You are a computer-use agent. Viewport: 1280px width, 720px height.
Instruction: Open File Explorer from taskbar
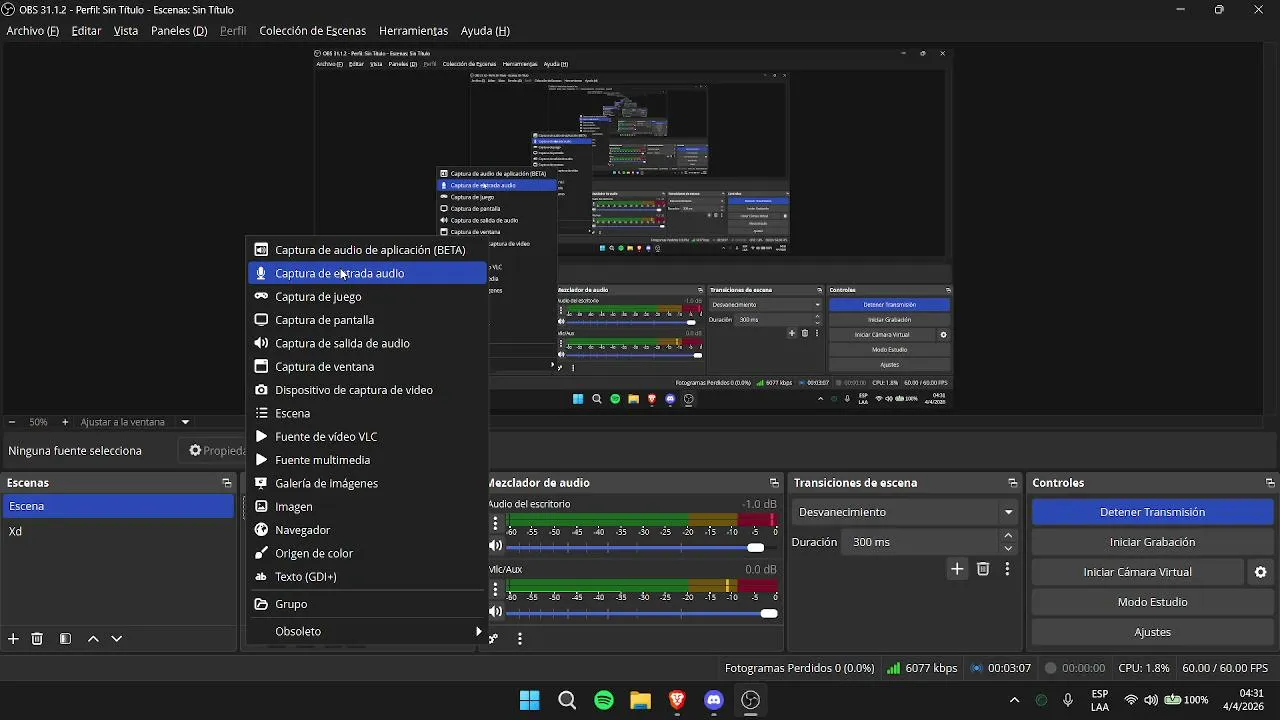point(640,700)
